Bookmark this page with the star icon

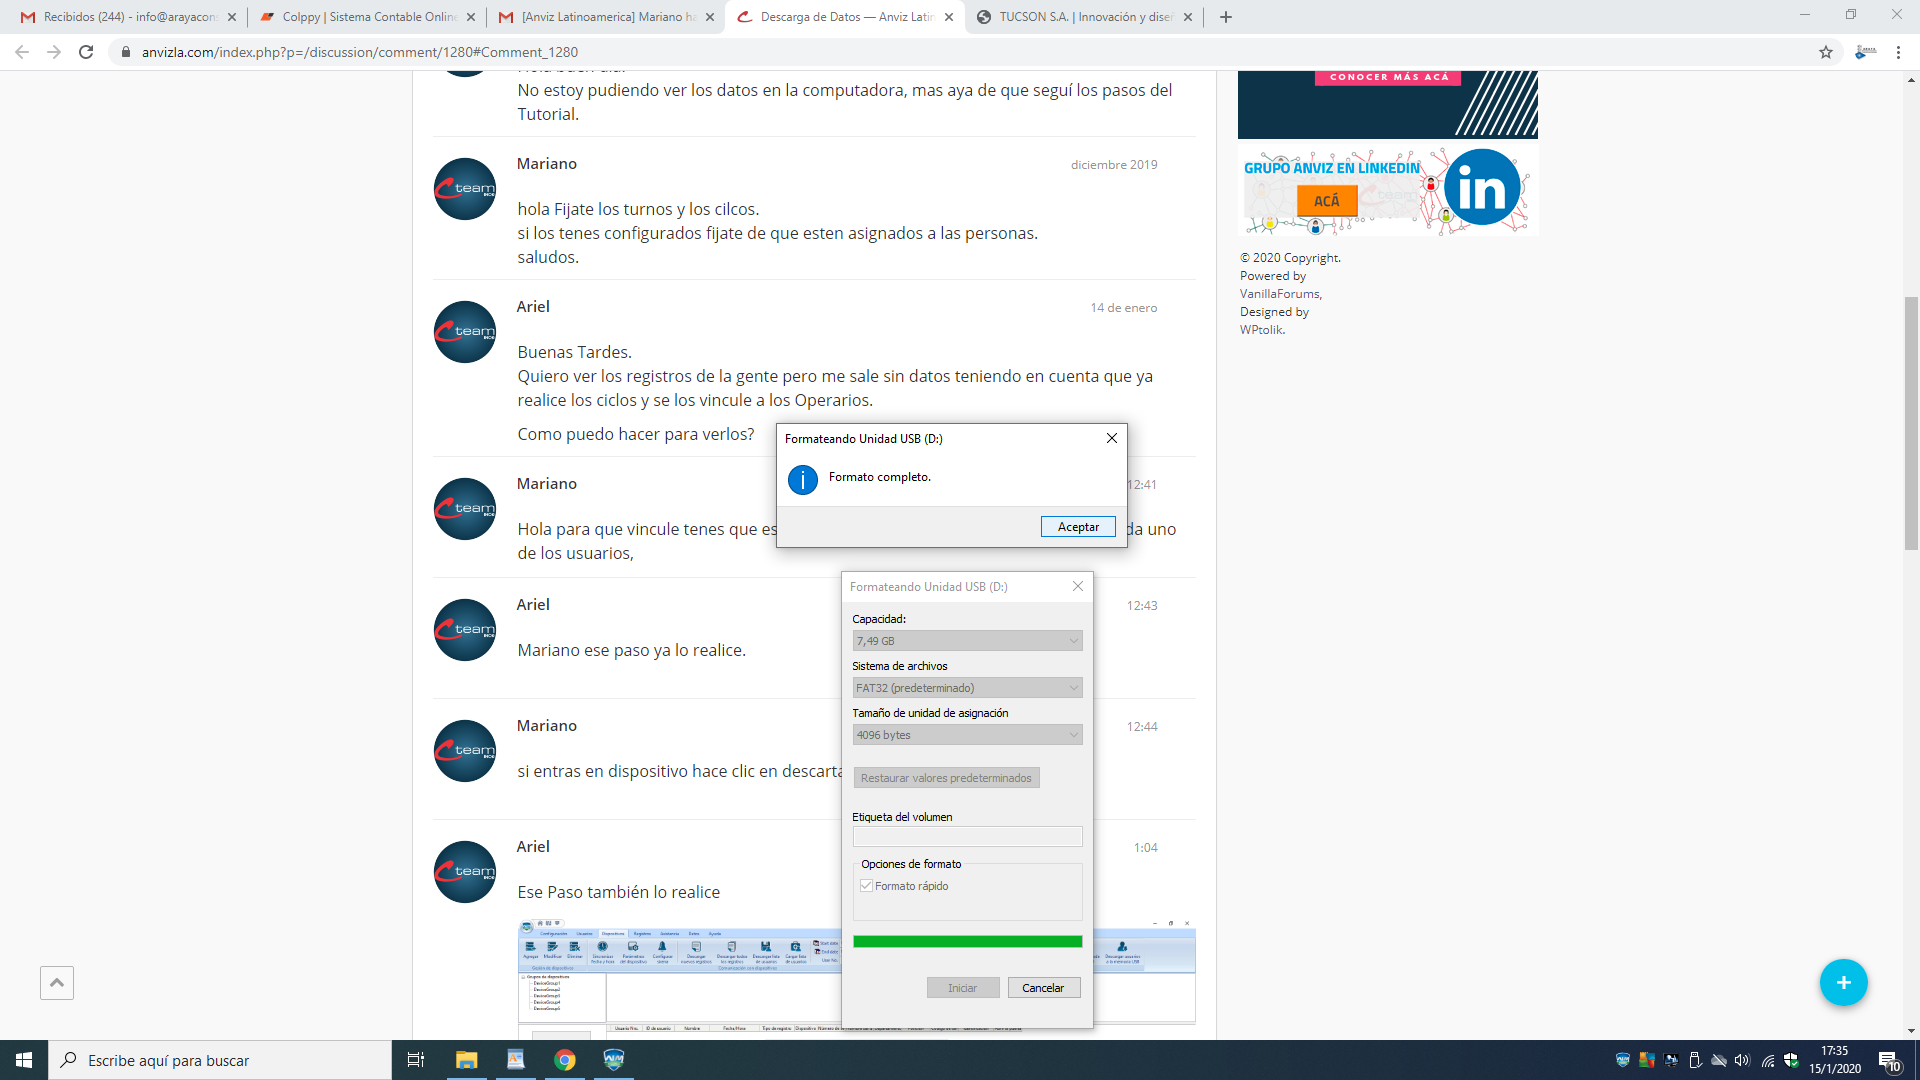point(1826,52)
